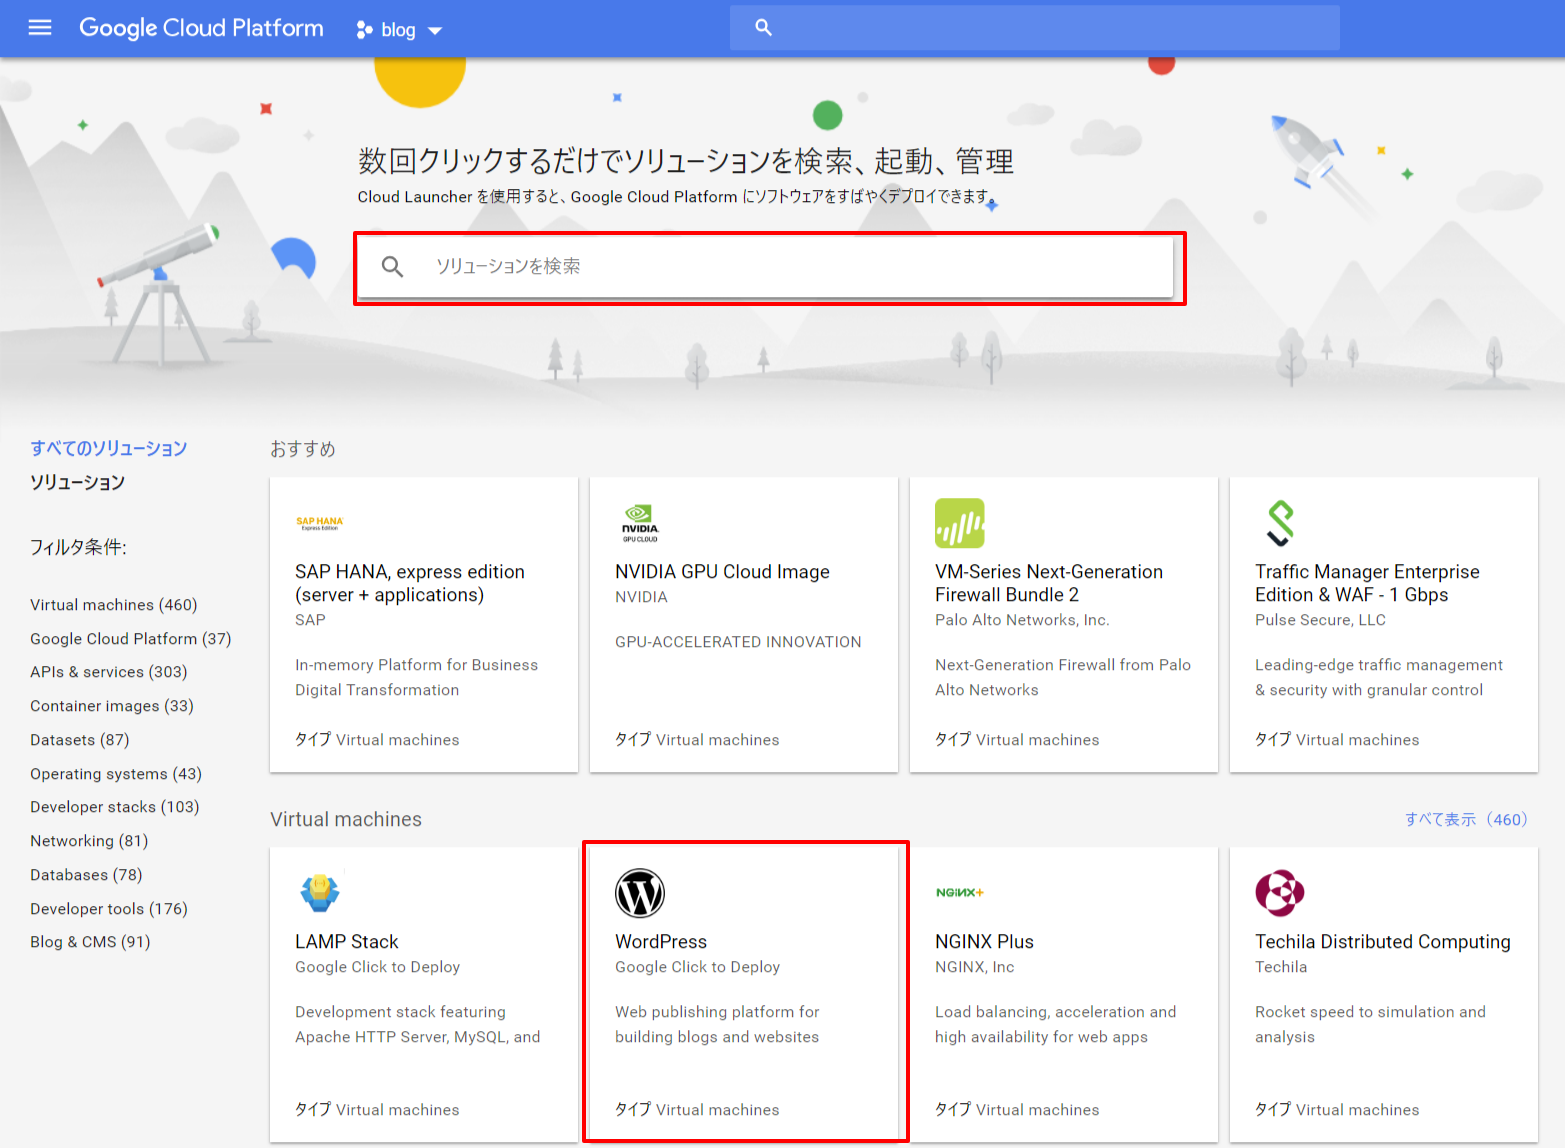Click the Pulse Secure Traffic Manager icon
1565x1148 pixels.
tap(1280, 523)
